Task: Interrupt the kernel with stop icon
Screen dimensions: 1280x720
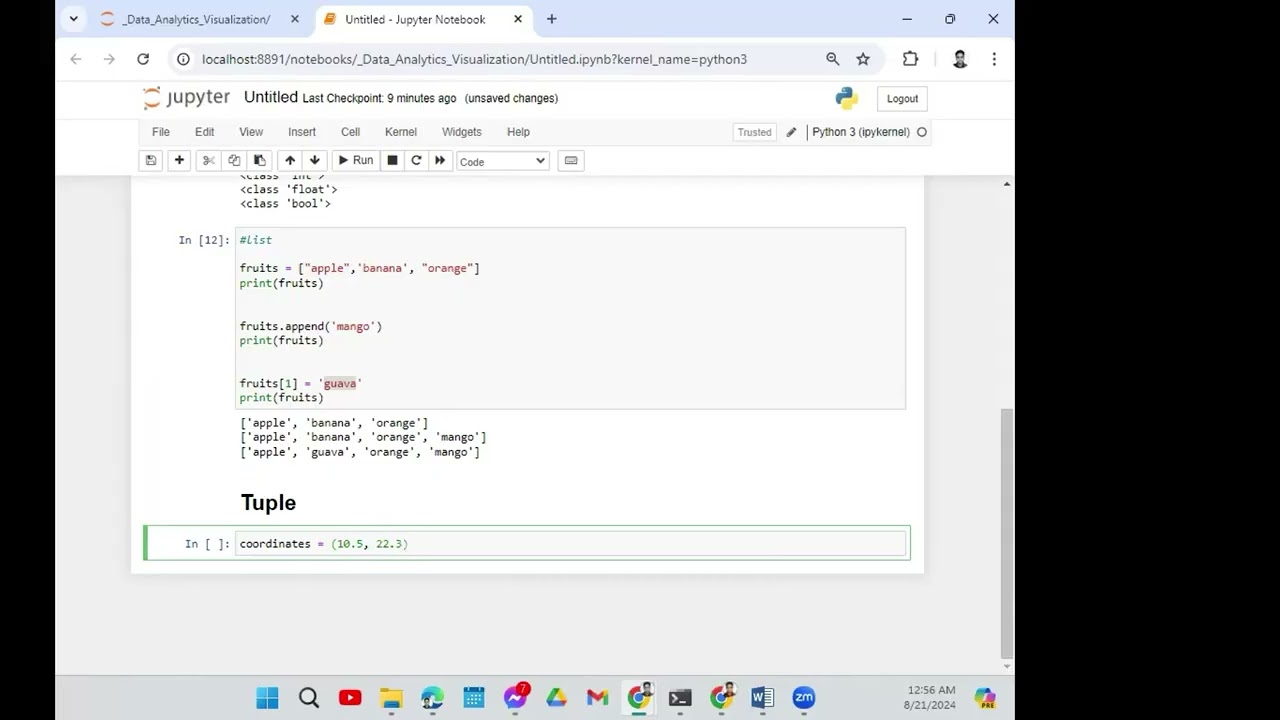Action: 392,160
